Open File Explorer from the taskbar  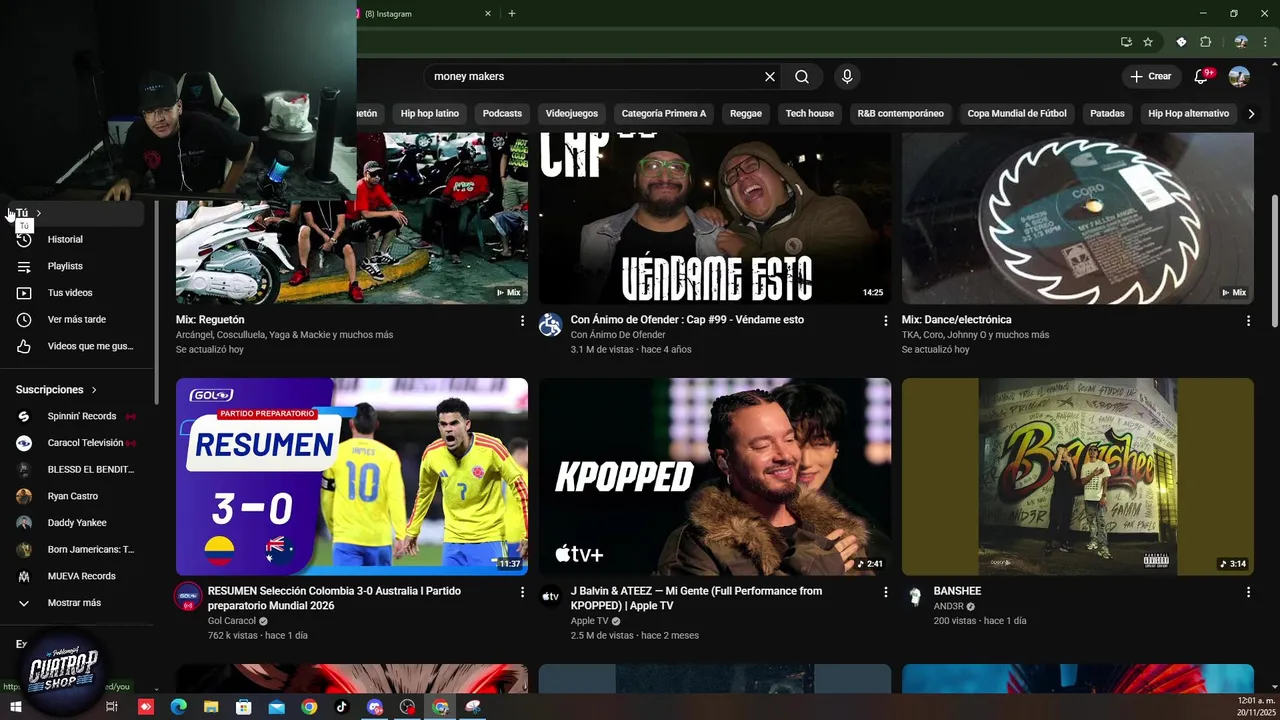pyautogui.click(x=211, y=707)
